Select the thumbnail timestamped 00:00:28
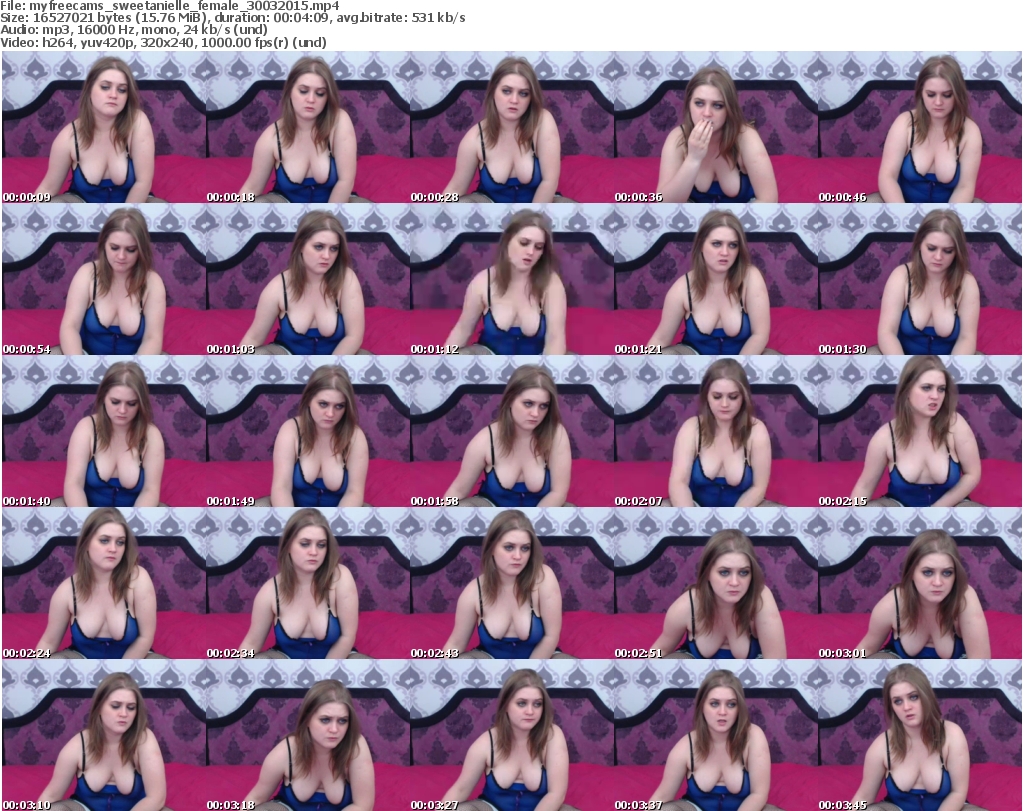The width and height of the screenshot is (1024, 811). pos(512,127)
